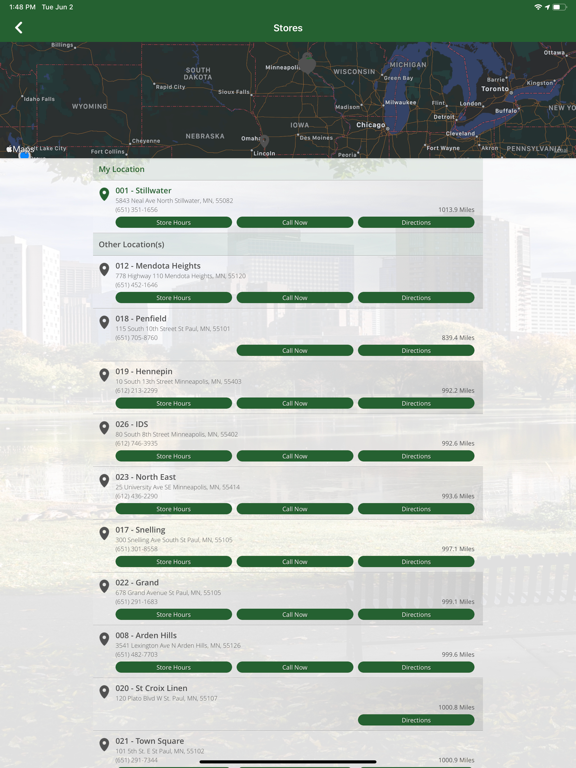Viewport: 576px width, 768px height.
Task: Tap the pin icon beside 021 - Town Square
Action: coord(104,745)
